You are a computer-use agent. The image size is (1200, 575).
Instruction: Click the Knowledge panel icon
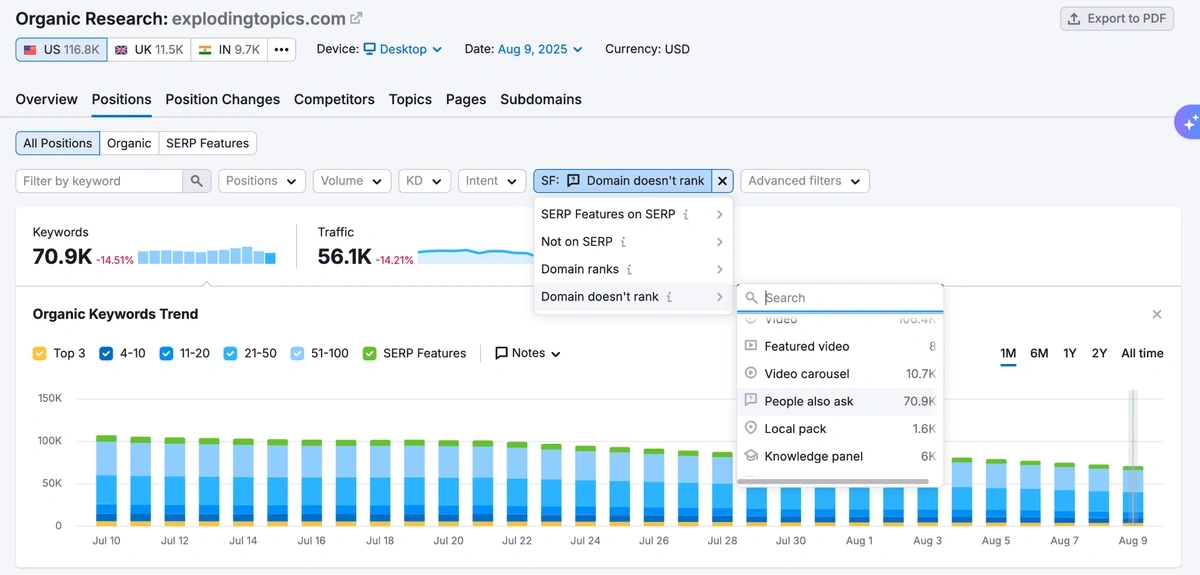(x=751, y=456)
